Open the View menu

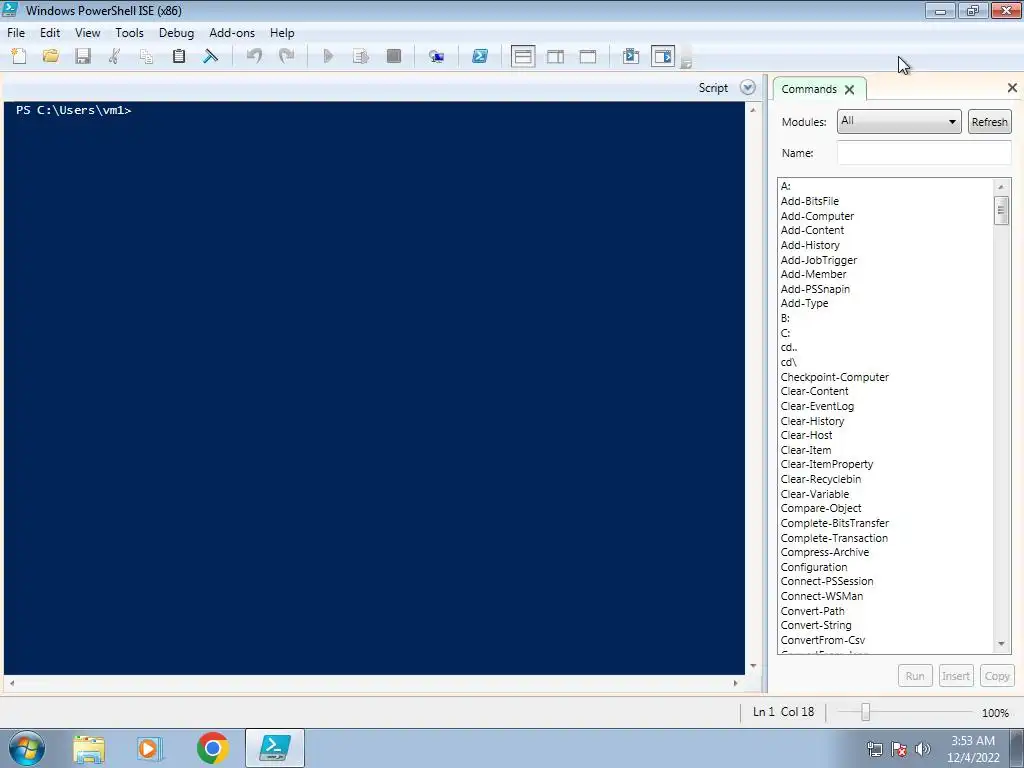88,33
